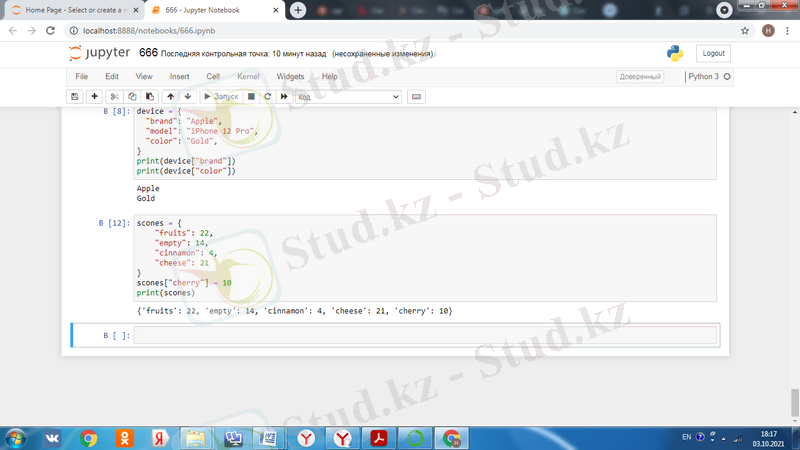
Task: Open a new browser tab
Action: (298, 10)
